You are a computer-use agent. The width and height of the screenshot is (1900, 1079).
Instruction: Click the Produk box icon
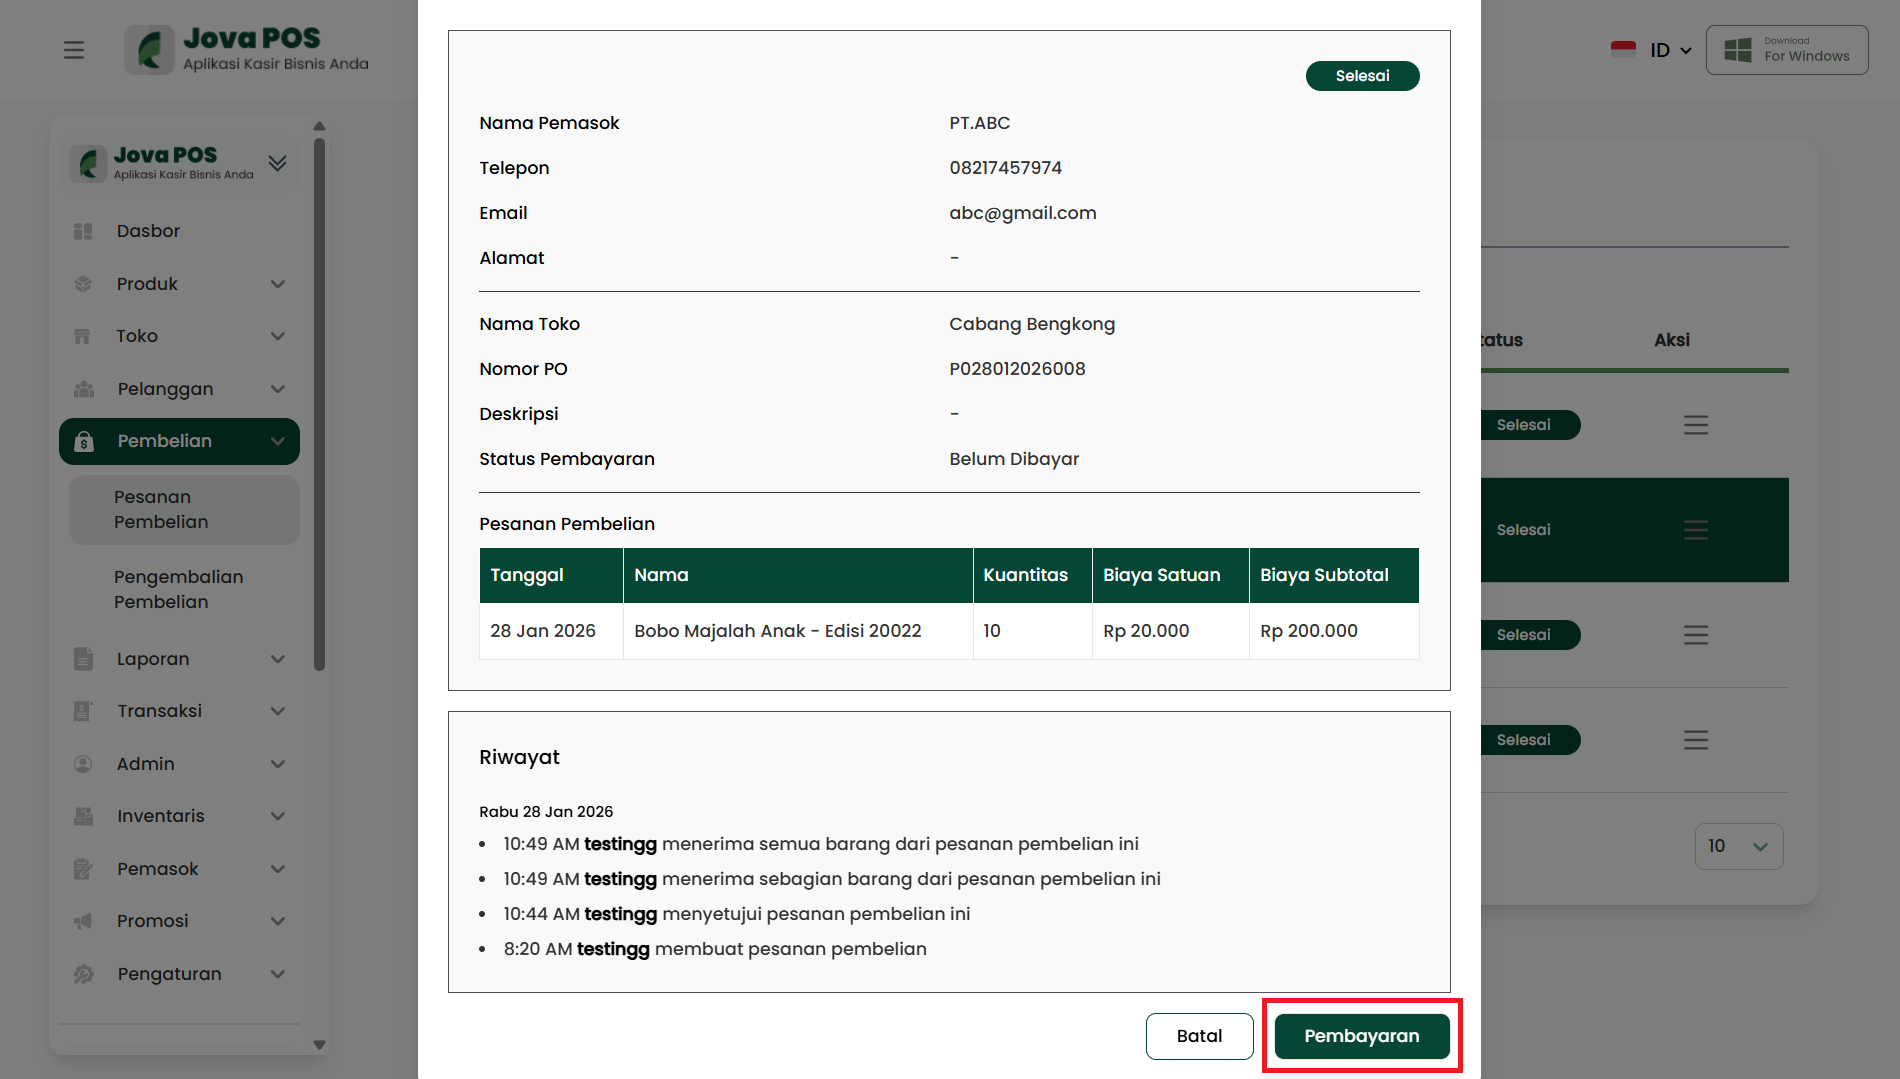point(83,284)
